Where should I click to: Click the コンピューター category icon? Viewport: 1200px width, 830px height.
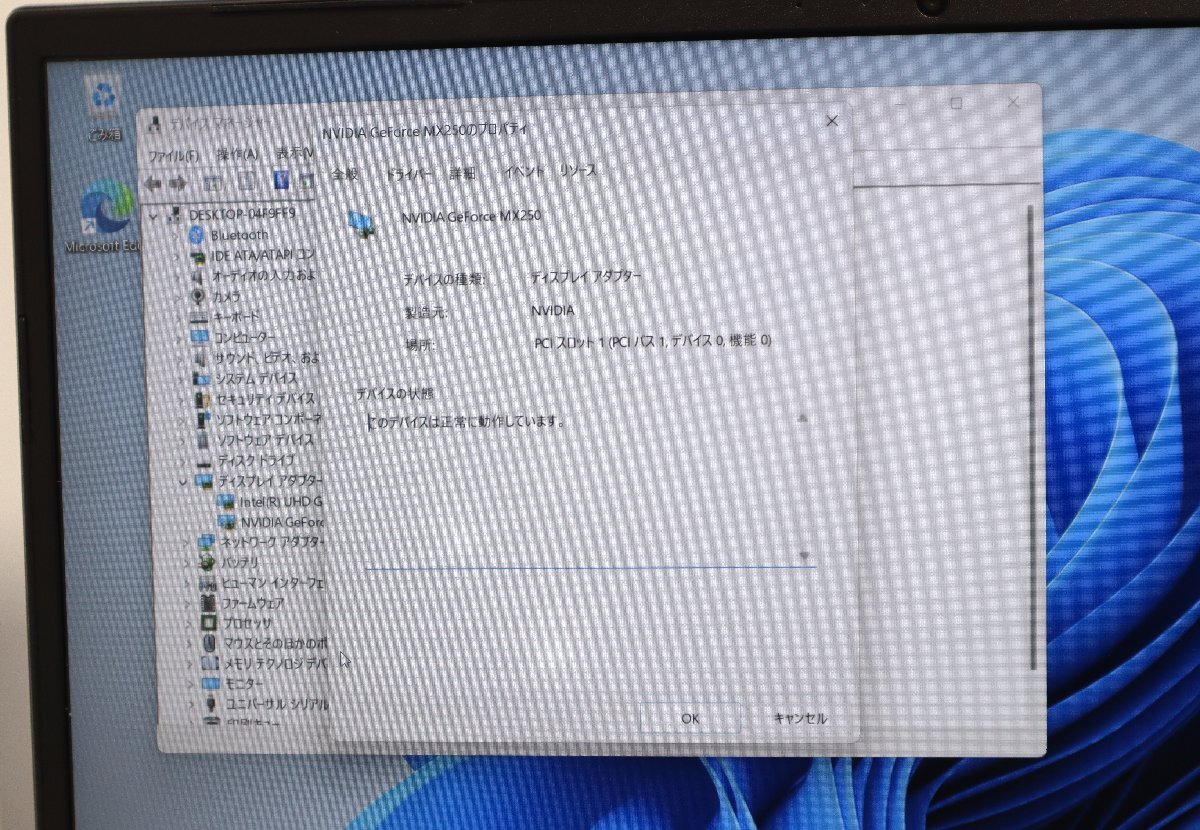[x=198, y=338]
